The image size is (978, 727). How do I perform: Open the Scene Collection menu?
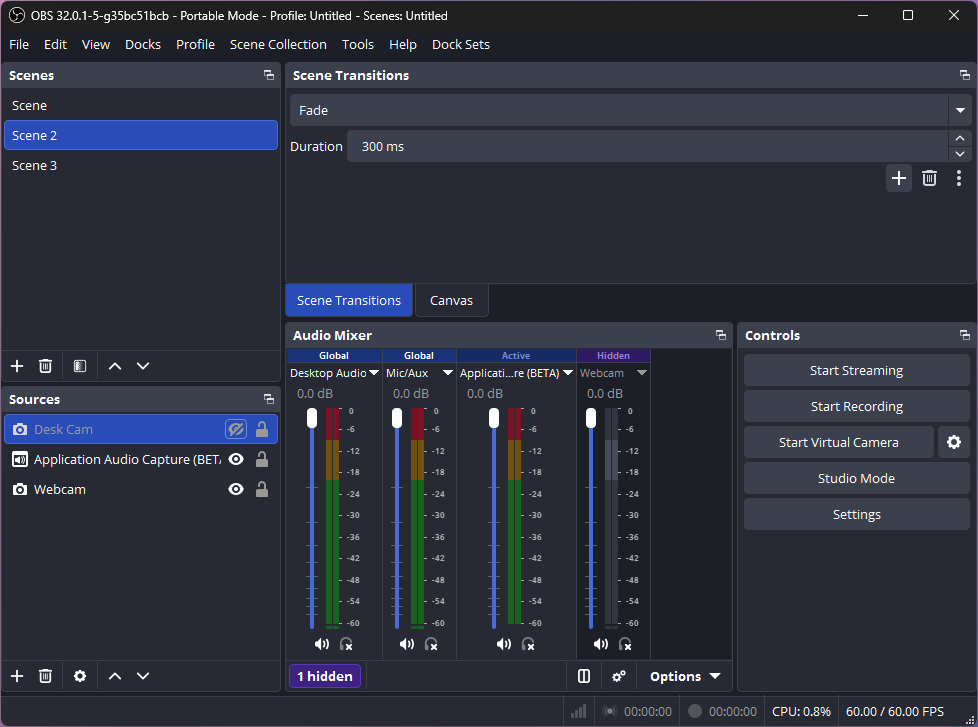pos(278,44)
